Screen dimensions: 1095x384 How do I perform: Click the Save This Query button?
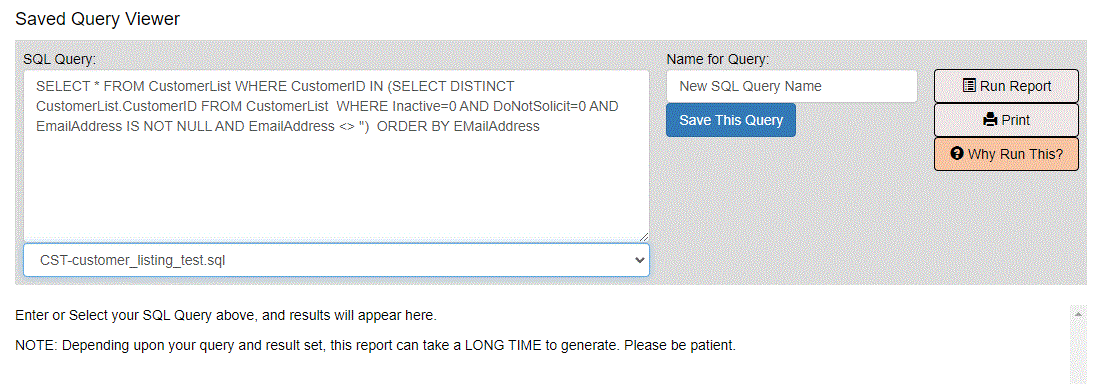[730, 120]
